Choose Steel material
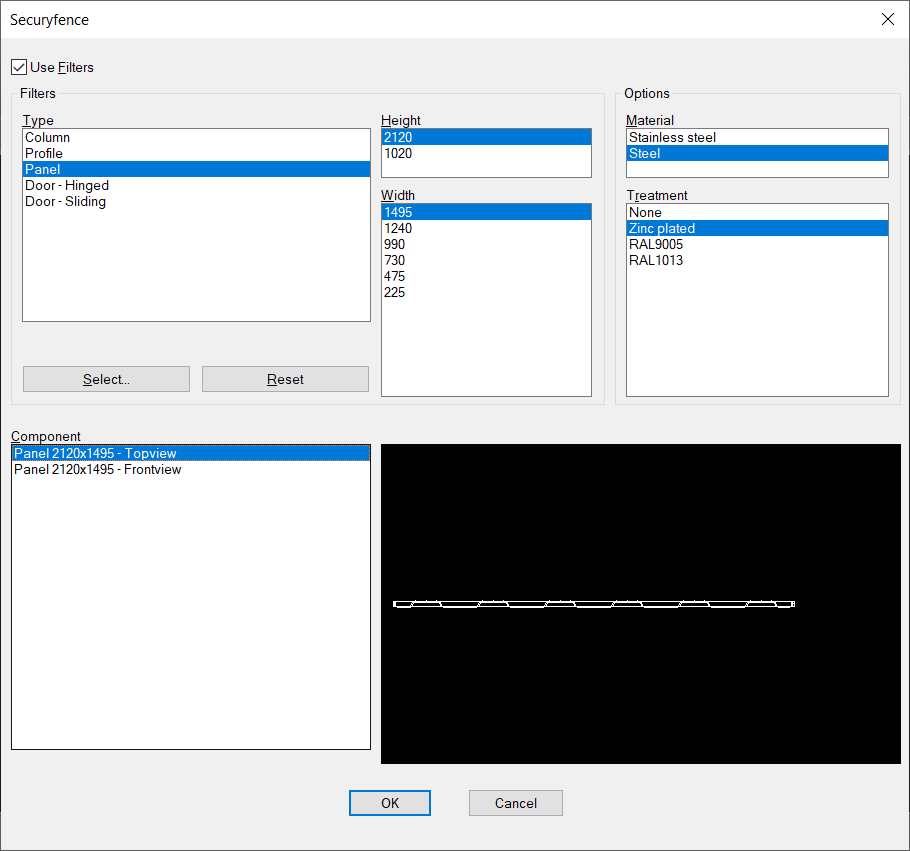This screenshot has height=851, width=910. click(x=757, y=153)
